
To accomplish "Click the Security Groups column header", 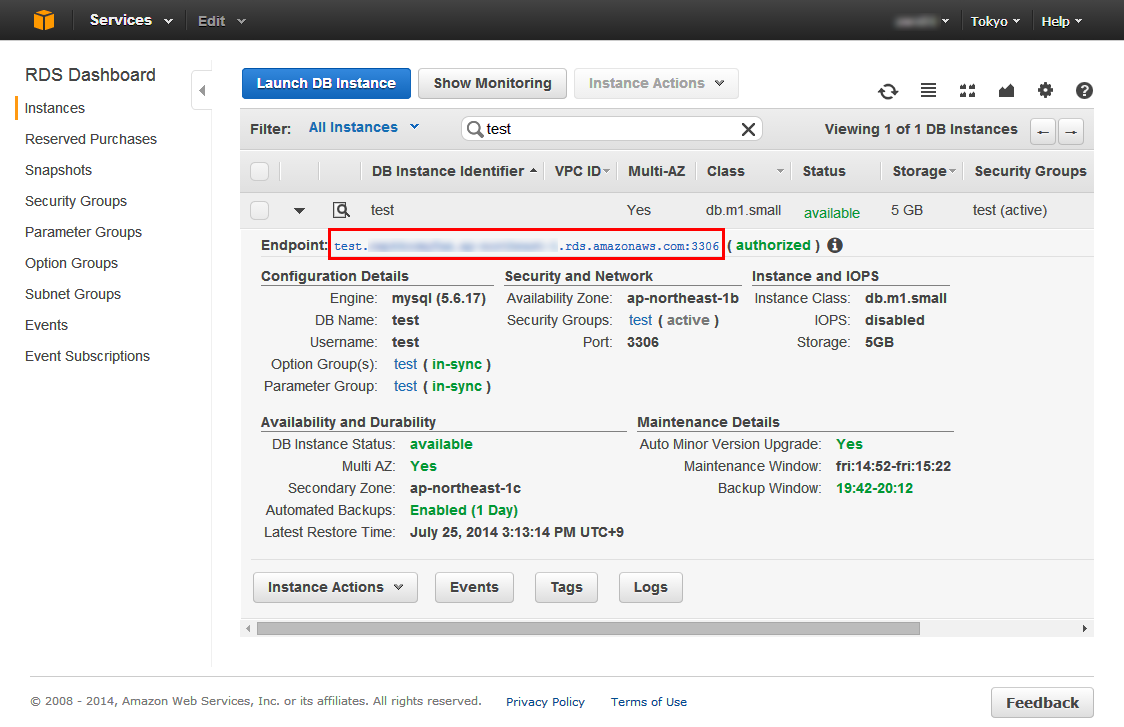I will coord(1030,171).
